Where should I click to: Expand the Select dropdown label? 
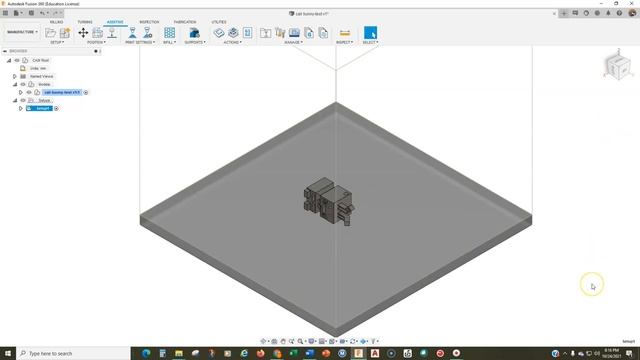pyautogui.click(x=370, y=42)
